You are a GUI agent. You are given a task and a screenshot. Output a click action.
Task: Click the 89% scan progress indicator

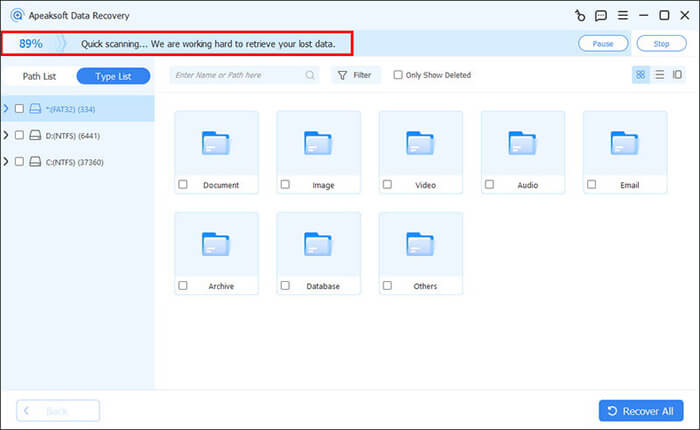pyautogui.click(x=31, y=44)
